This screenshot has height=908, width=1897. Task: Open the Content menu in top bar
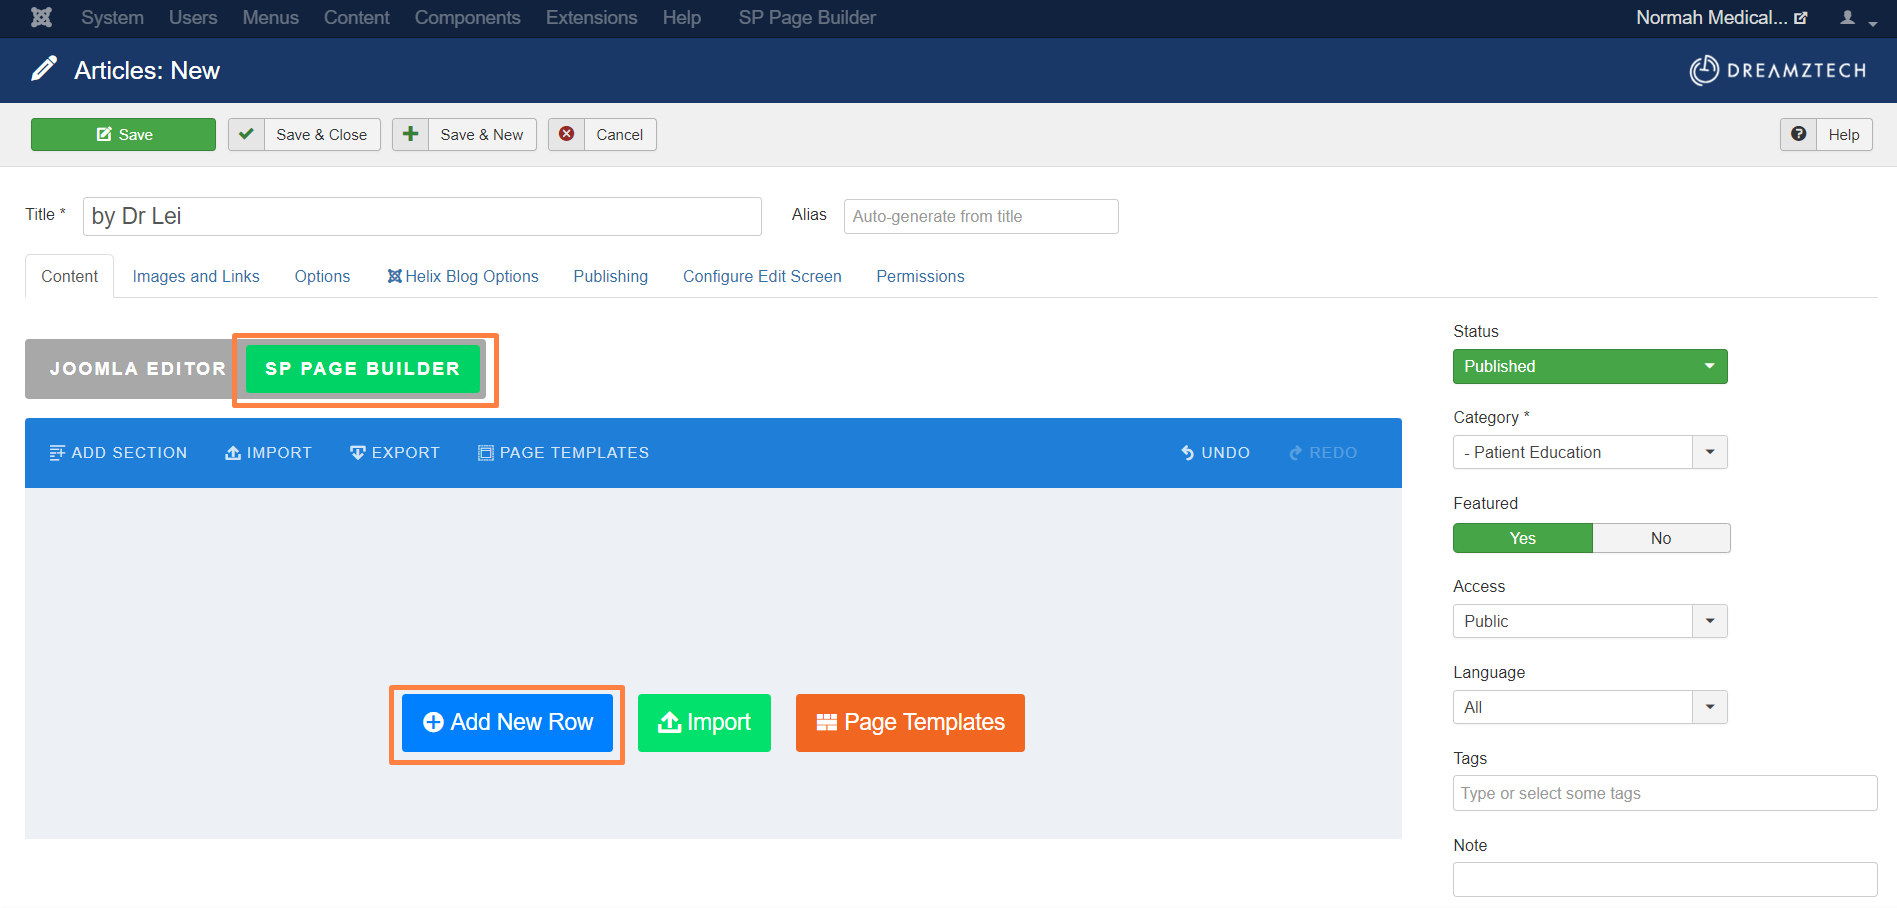coord(356,17)
